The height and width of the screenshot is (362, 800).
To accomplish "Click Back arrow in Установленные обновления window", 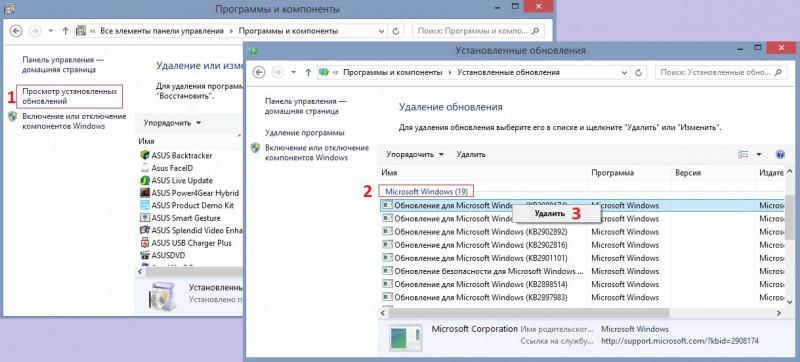I will [259, 72].
